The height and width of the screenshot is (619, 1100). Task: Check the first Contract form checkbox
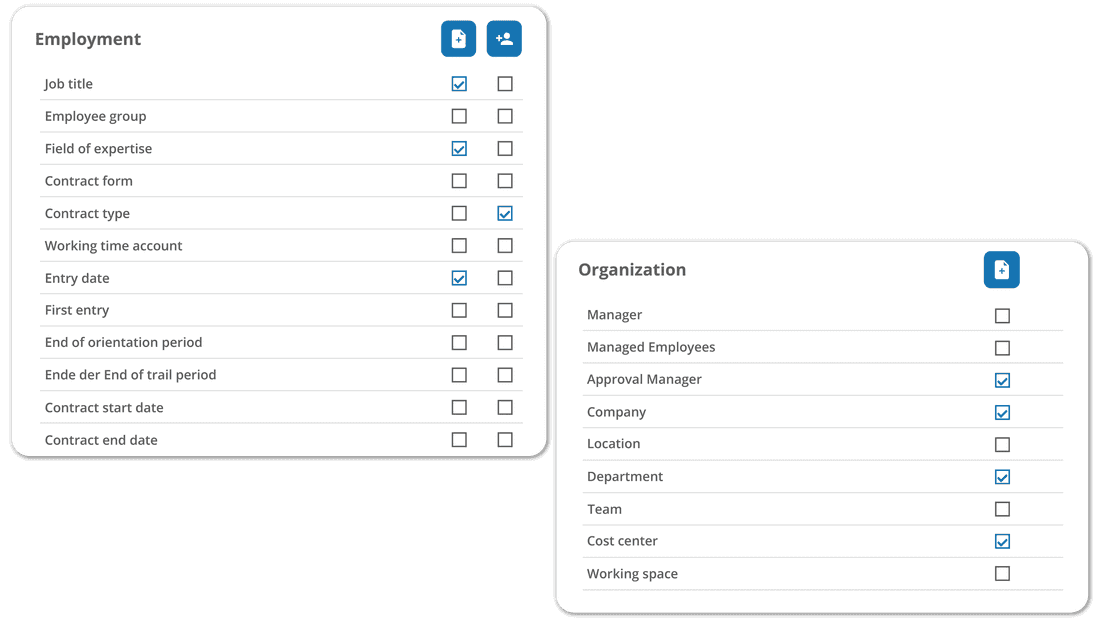click(458, 180)
